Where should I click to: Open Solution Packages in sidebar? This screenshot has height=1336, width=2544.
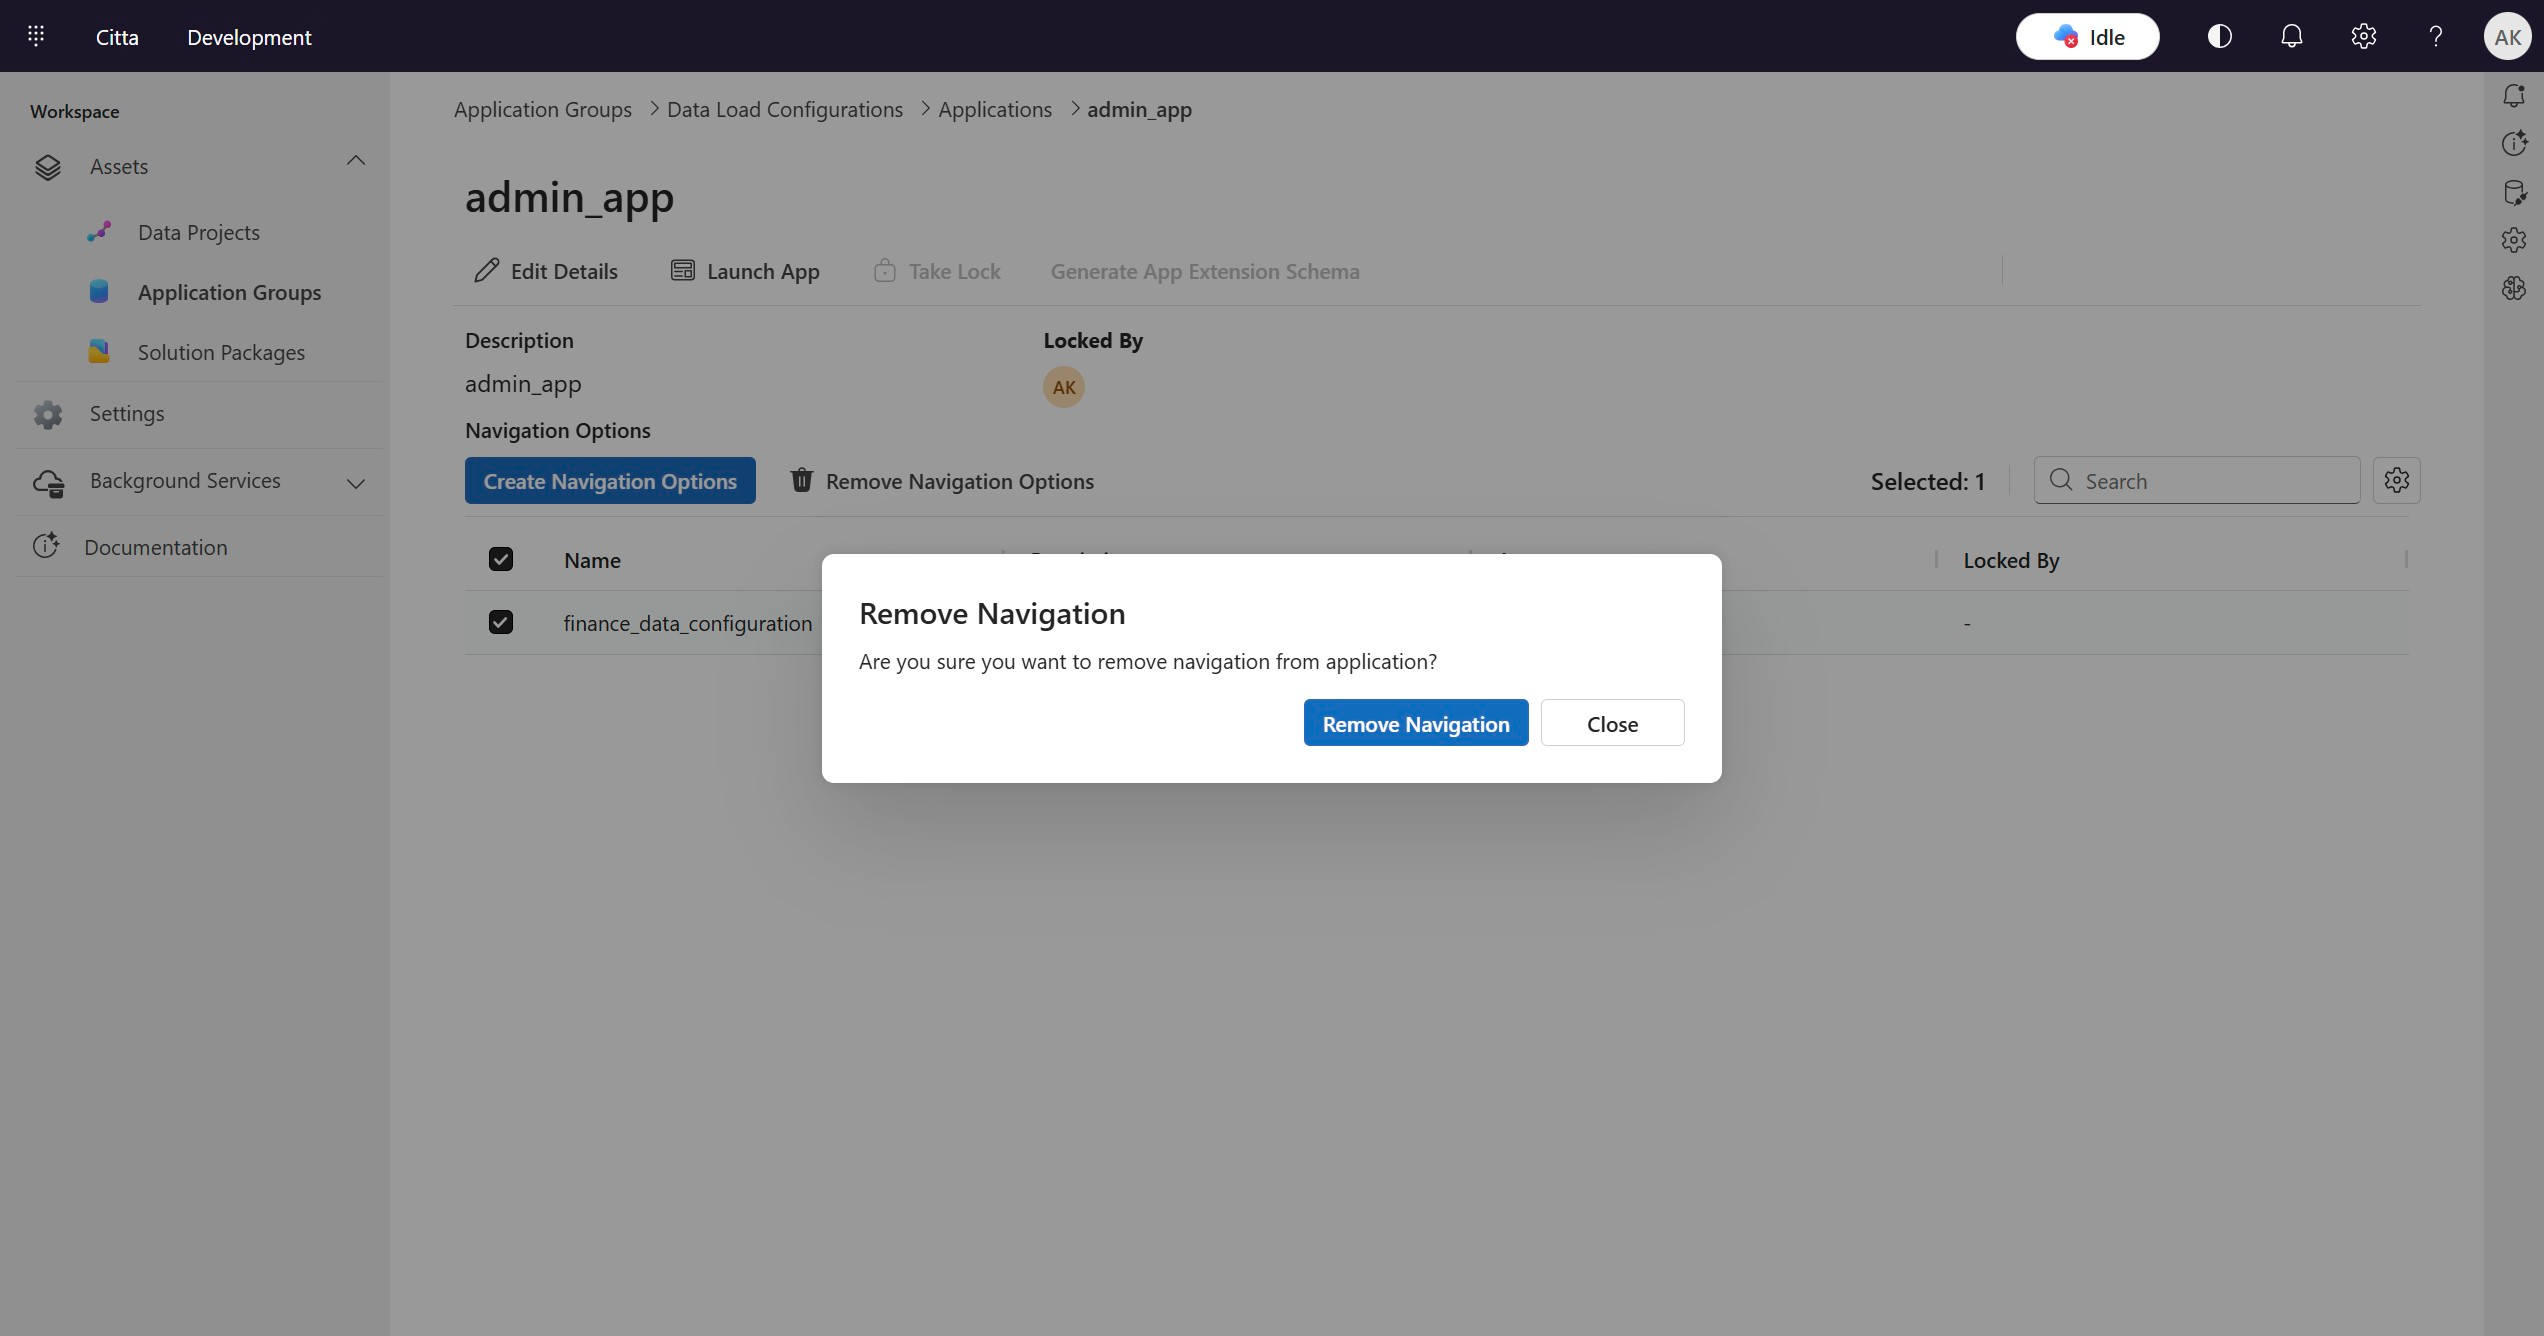(221, 353)
